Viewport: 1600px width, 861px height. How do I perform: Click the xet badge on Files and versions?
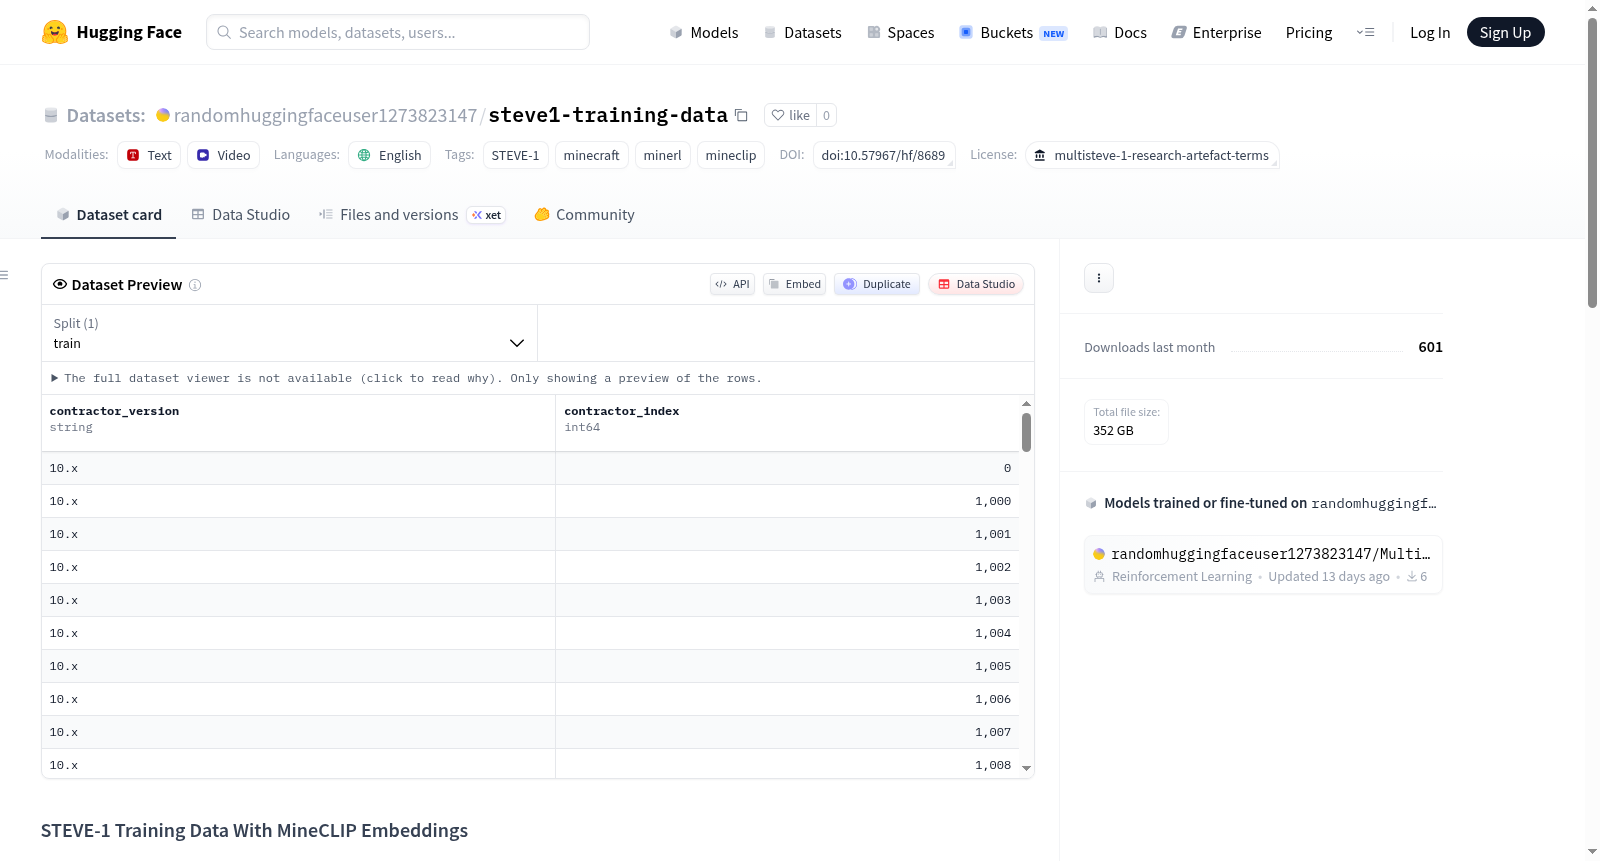[487, 215]
